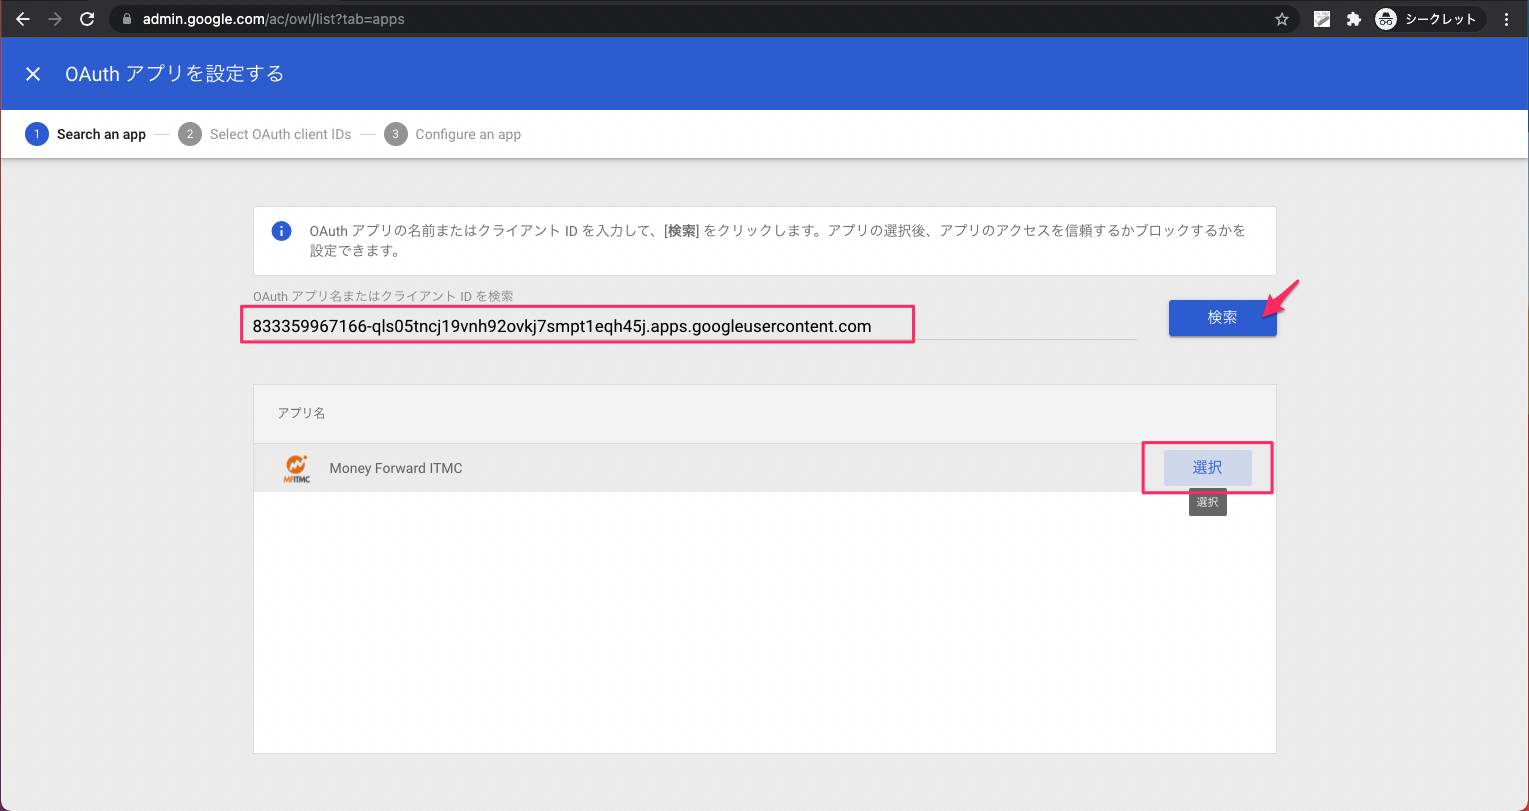Open Chrome three-dot menu
Viewport: 1529px width, 811px height.
tap(1507, 19)
